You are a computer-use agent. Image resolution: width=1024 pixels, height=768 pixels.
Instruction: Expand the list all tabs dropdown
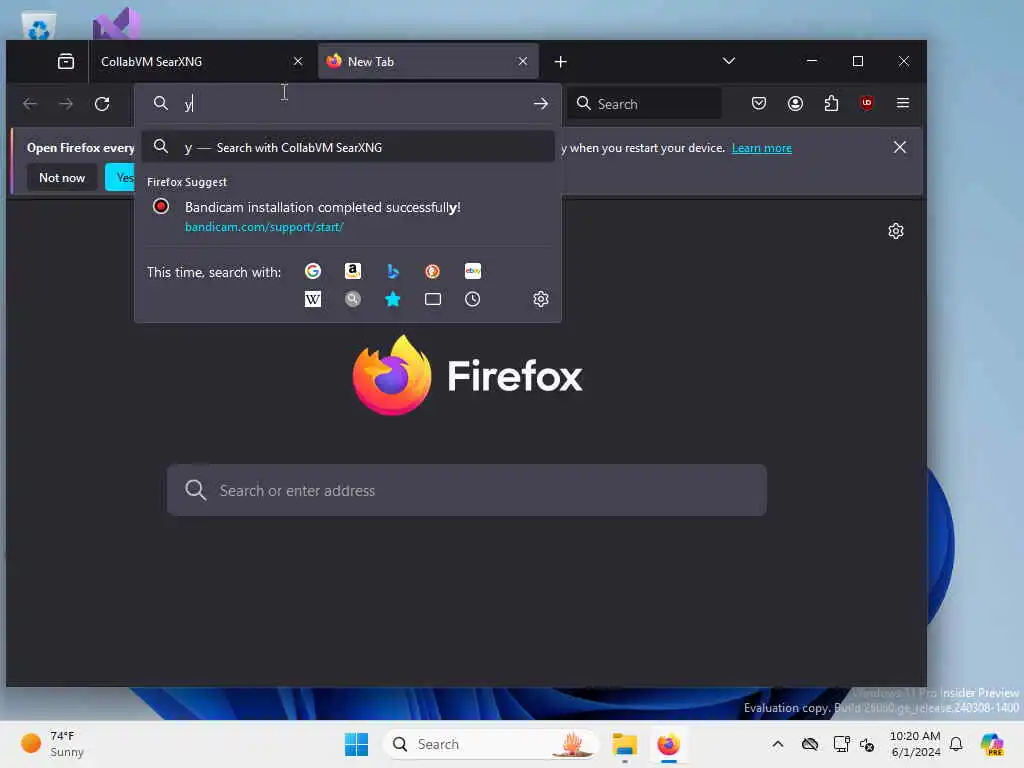coord(729,61)
